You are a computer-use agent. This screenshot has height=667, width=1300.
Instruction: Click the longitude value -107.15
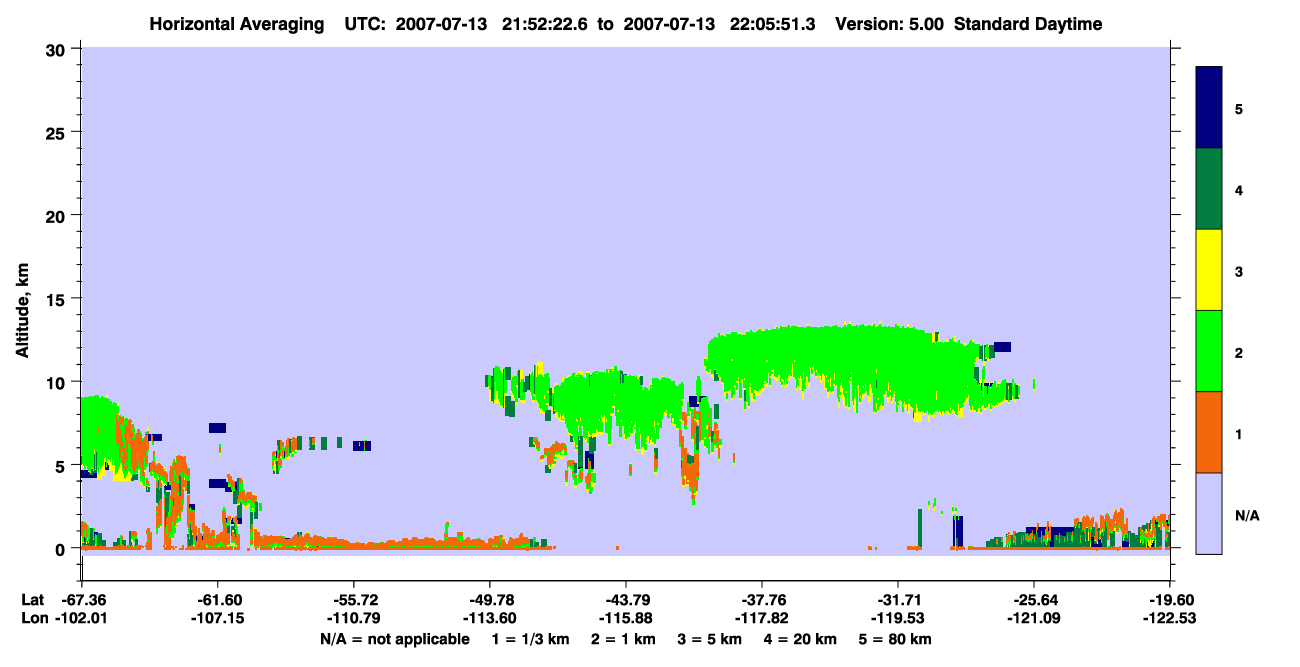217,618
